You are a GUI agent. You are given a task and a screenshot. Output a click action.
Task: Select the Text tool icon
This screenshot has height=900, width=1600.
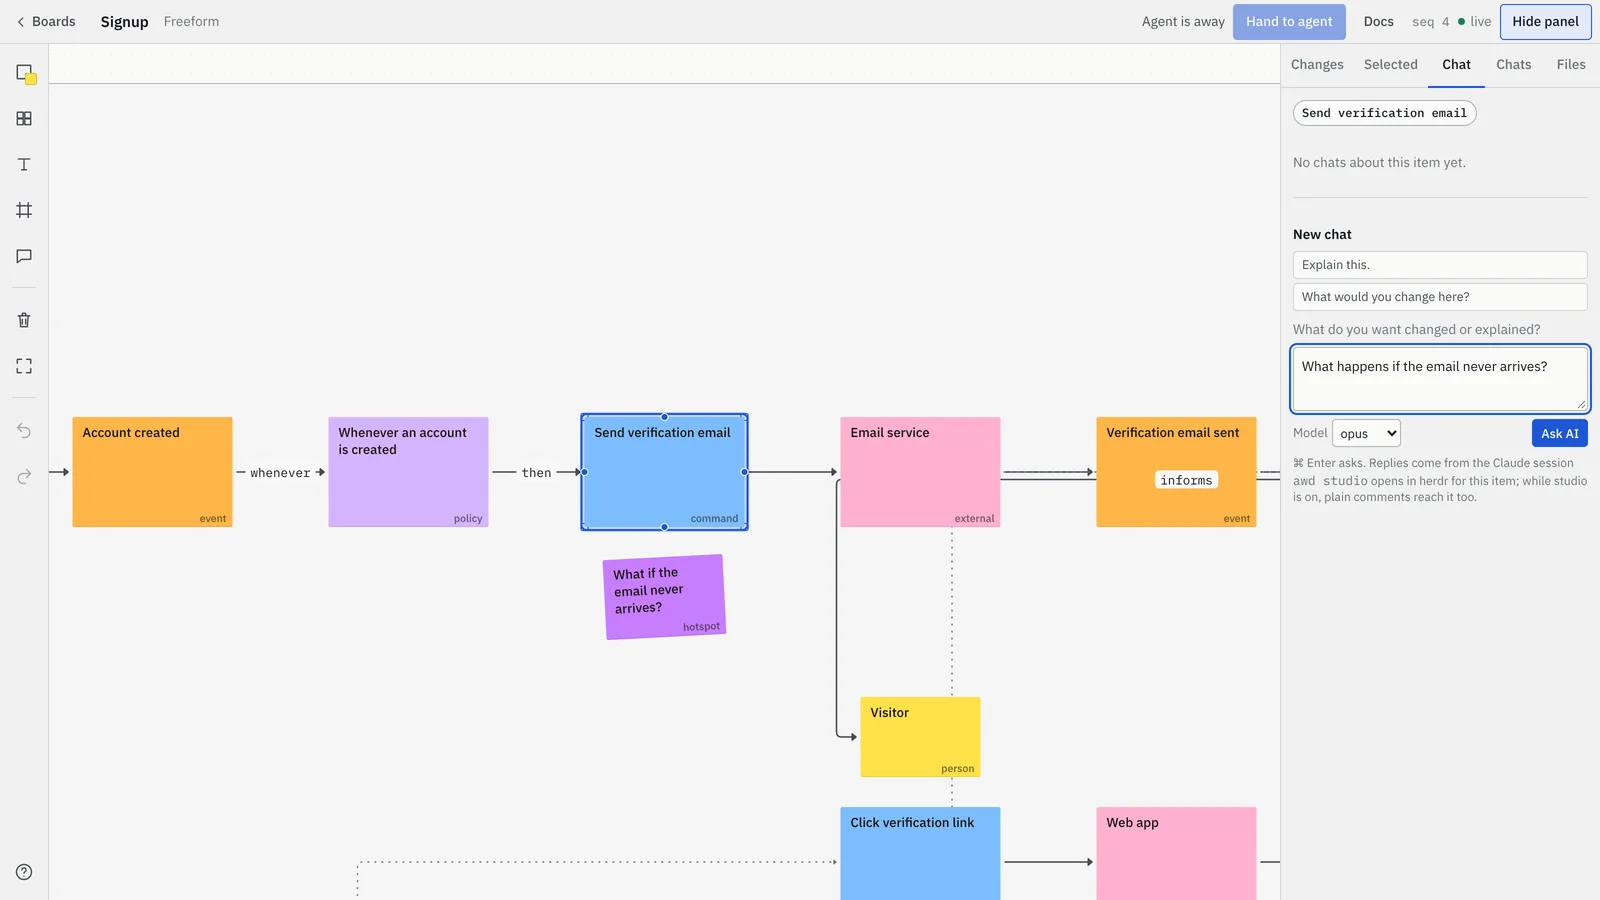point(24,165)
